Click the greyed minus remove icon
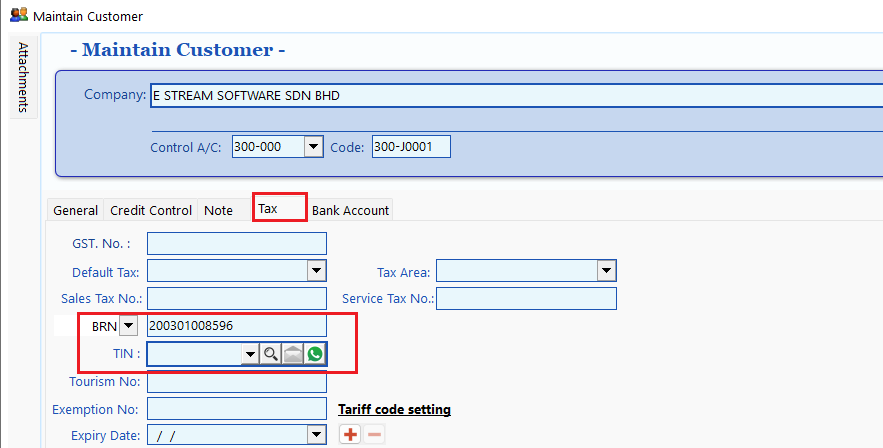The width and height of the screenshot is (883, 448). coord(373,435)
